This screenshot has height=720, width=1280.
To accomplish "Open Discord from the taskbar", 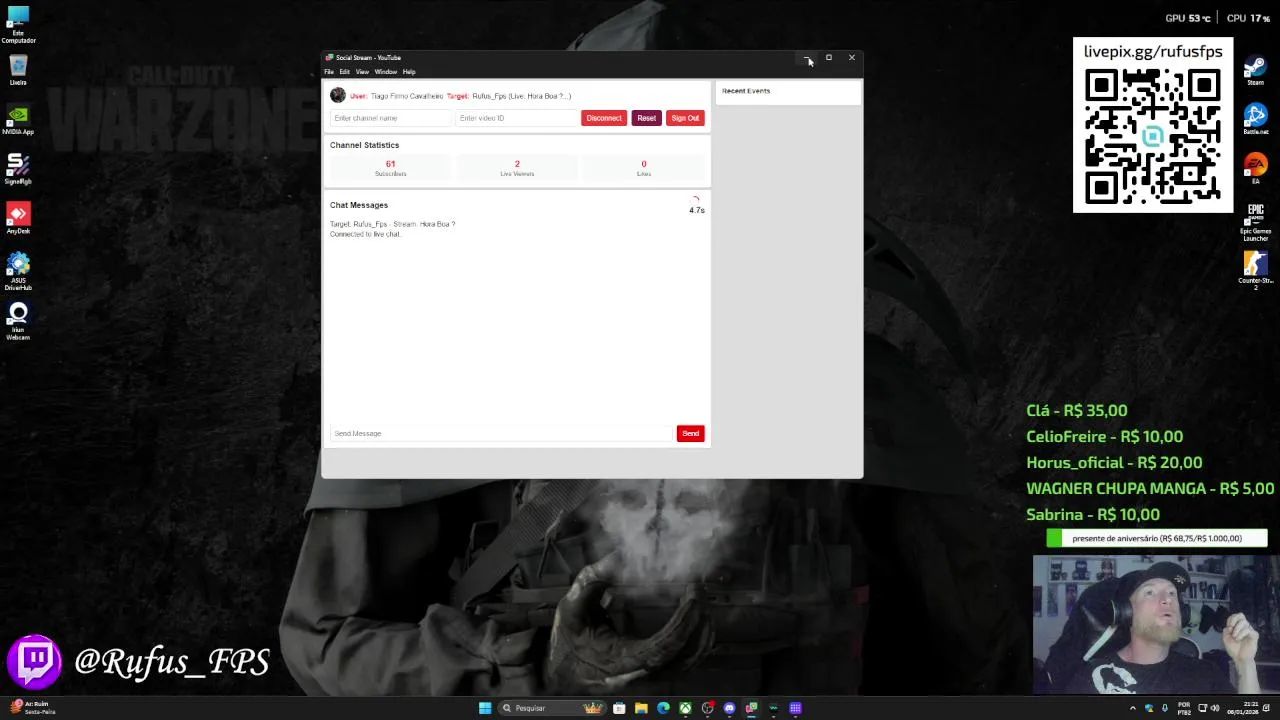I will [729, 708].
